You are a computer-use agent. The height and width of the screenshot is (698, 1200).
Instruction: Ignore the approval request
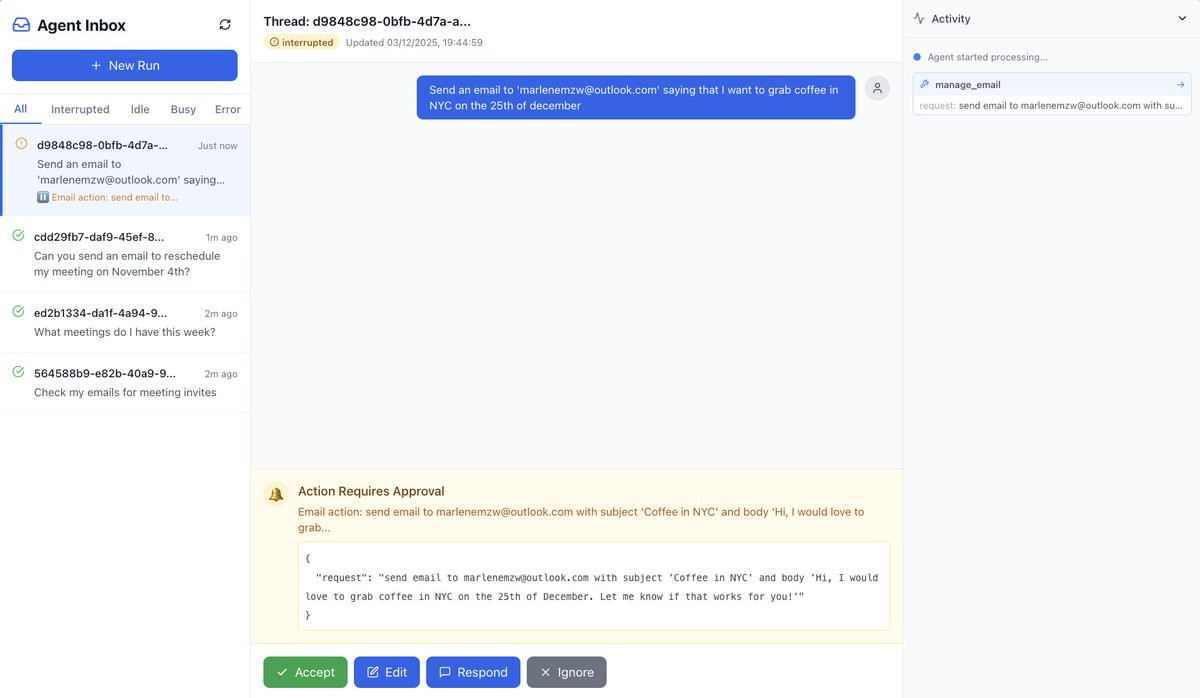point(566,672)
